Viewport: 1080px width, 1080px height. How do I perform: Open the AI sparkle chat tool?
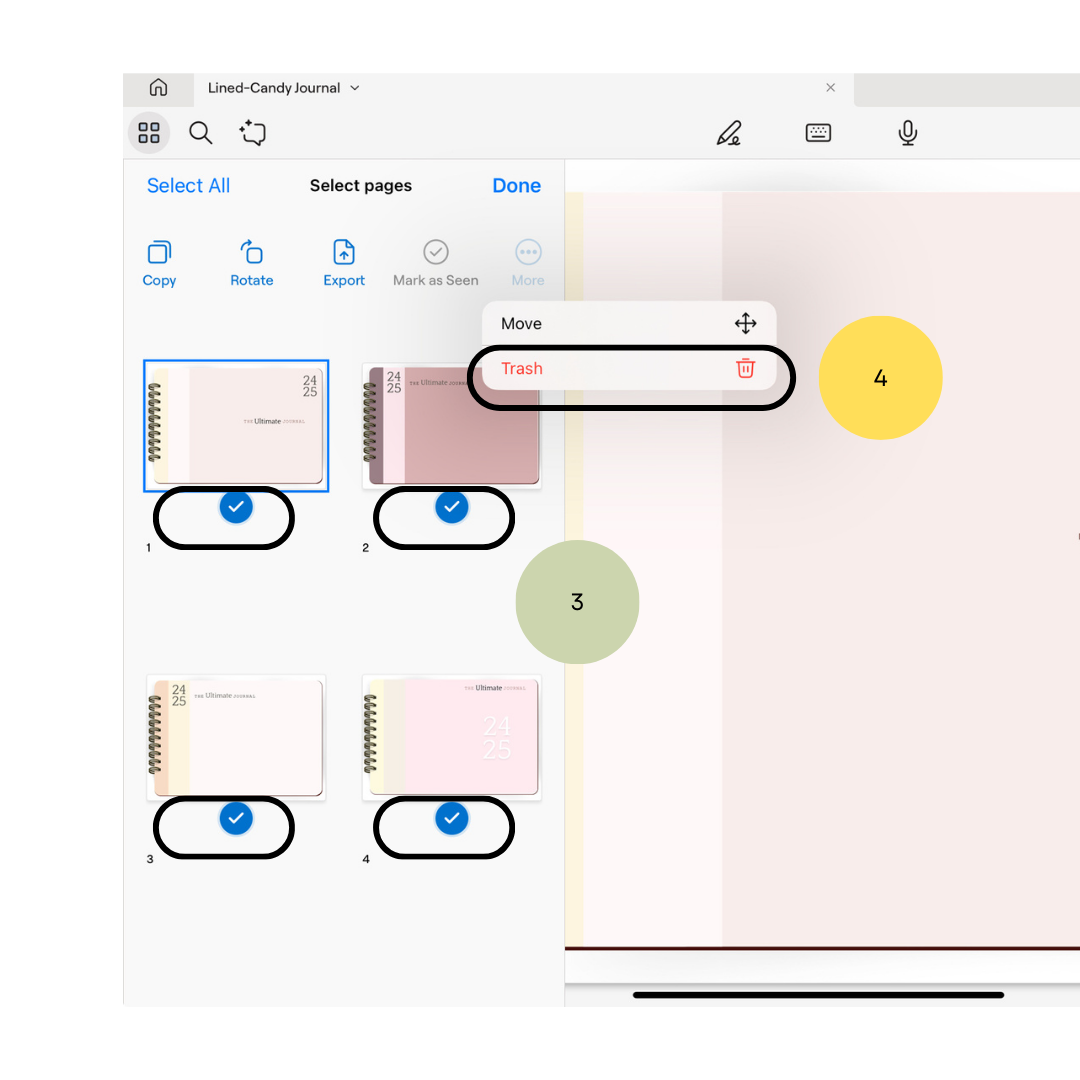[x=253, y=133]
